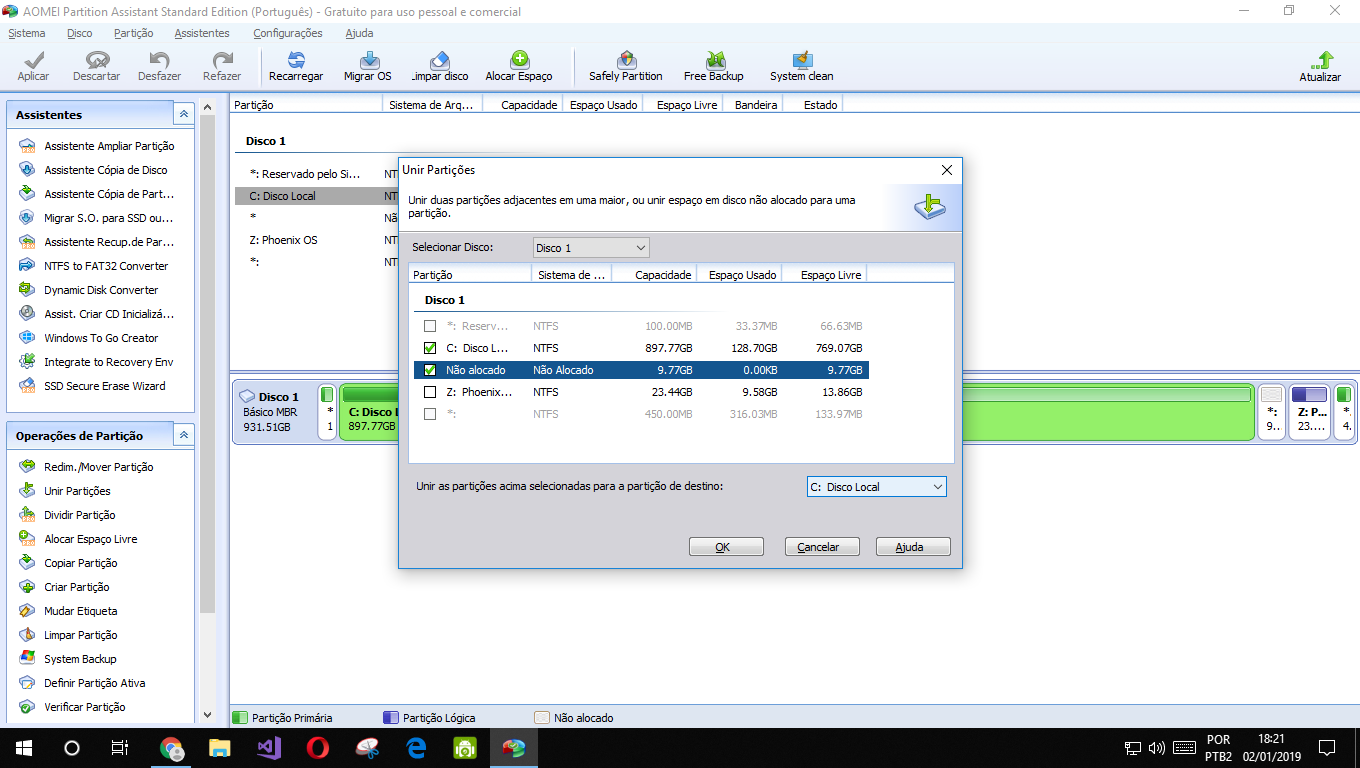Close the Unir Partições dialog
Viewport: 1360px width, 768px height.
pyautogui.click(x=946, y=170)
